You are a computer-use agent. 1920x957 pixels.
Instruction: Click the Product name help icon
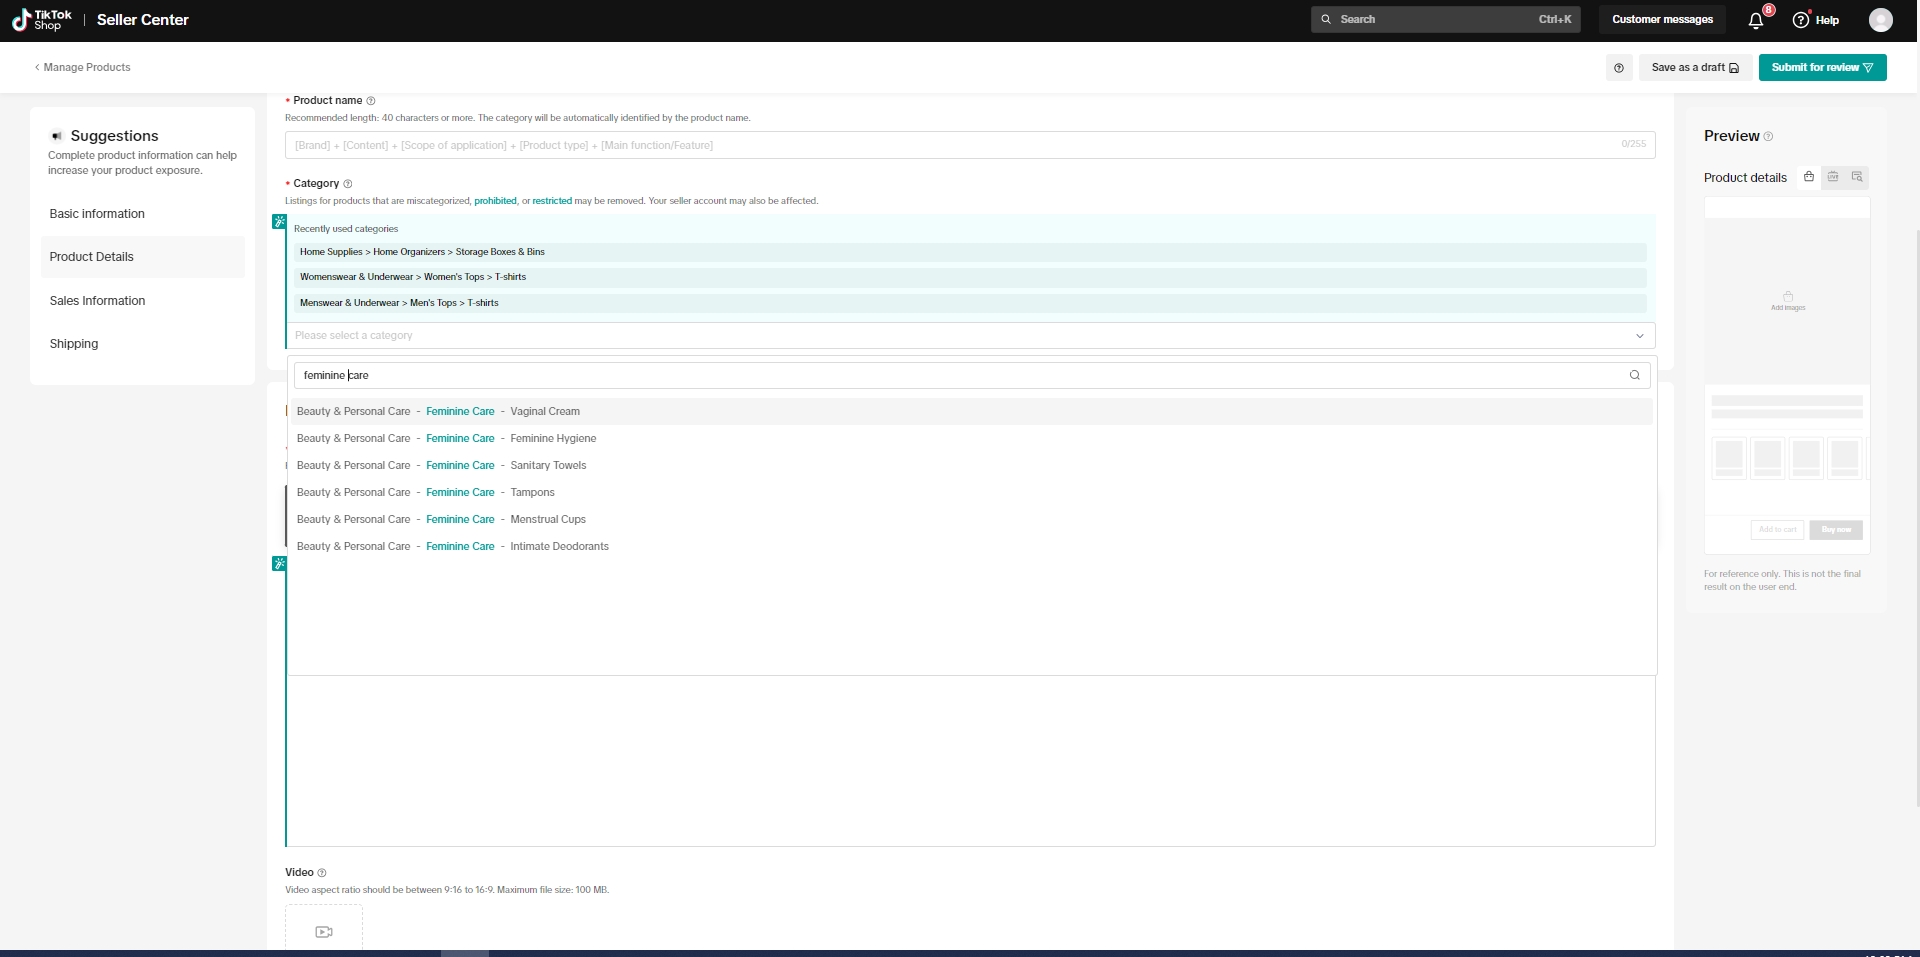(371, 101)
